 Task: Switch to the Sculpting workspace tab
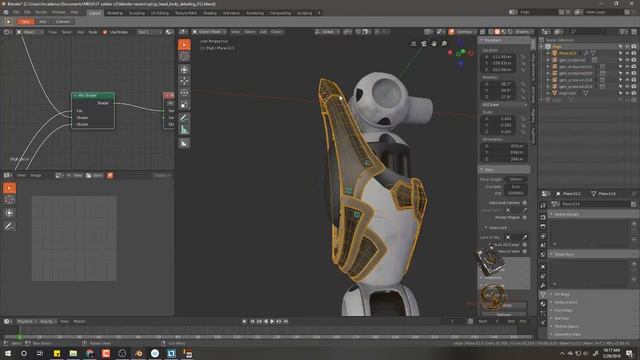[x=137, y=13]
